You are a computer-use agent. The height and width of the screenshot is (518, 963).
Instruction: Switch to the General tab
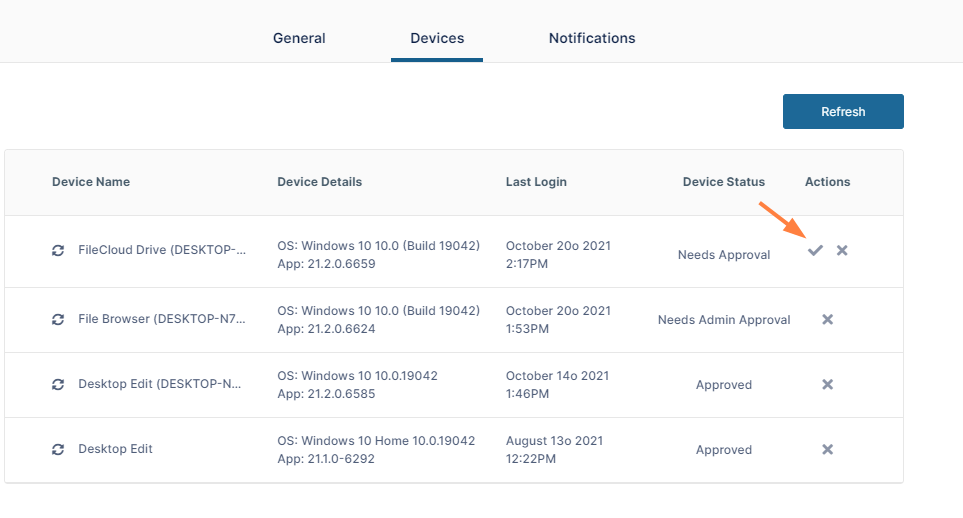(x=299, y=38)
